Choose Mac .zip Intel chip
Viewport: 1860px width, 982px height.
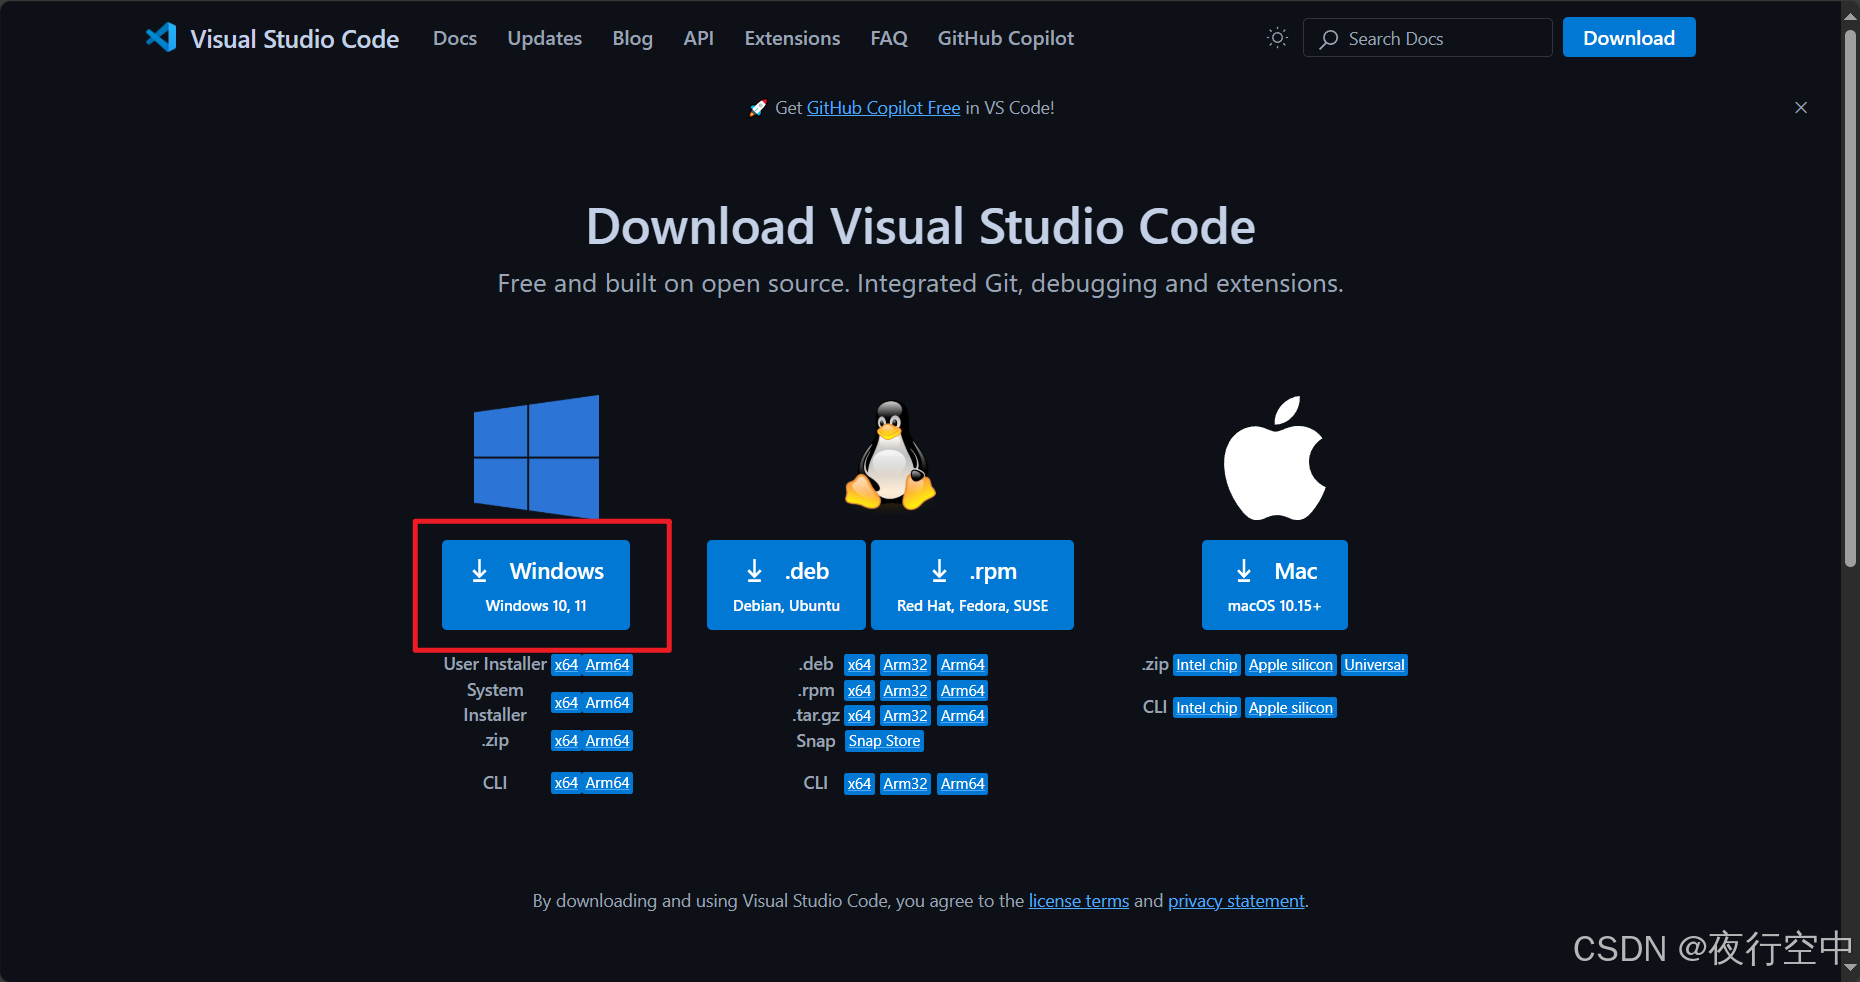point(1206,665)
